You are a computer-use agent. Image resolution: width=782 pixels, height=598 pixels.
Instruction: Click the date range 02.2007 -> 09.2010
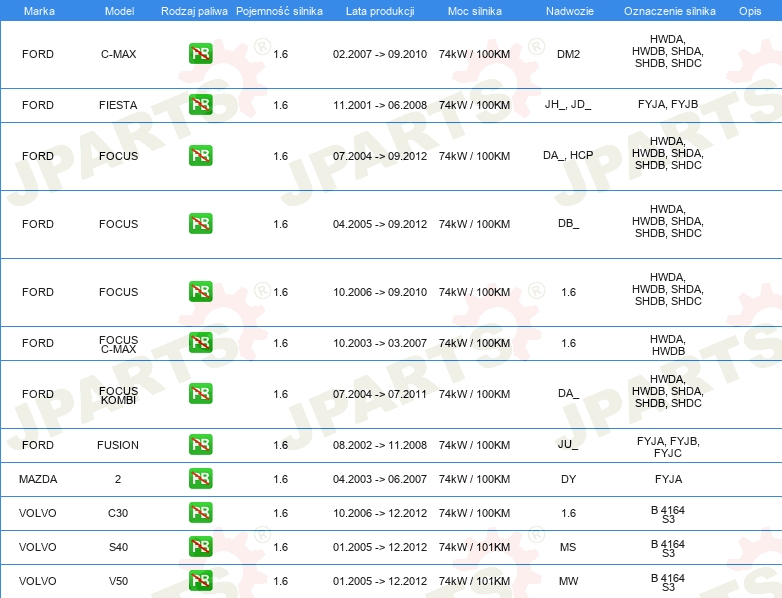pyautogui.click(x=380, y=54)
